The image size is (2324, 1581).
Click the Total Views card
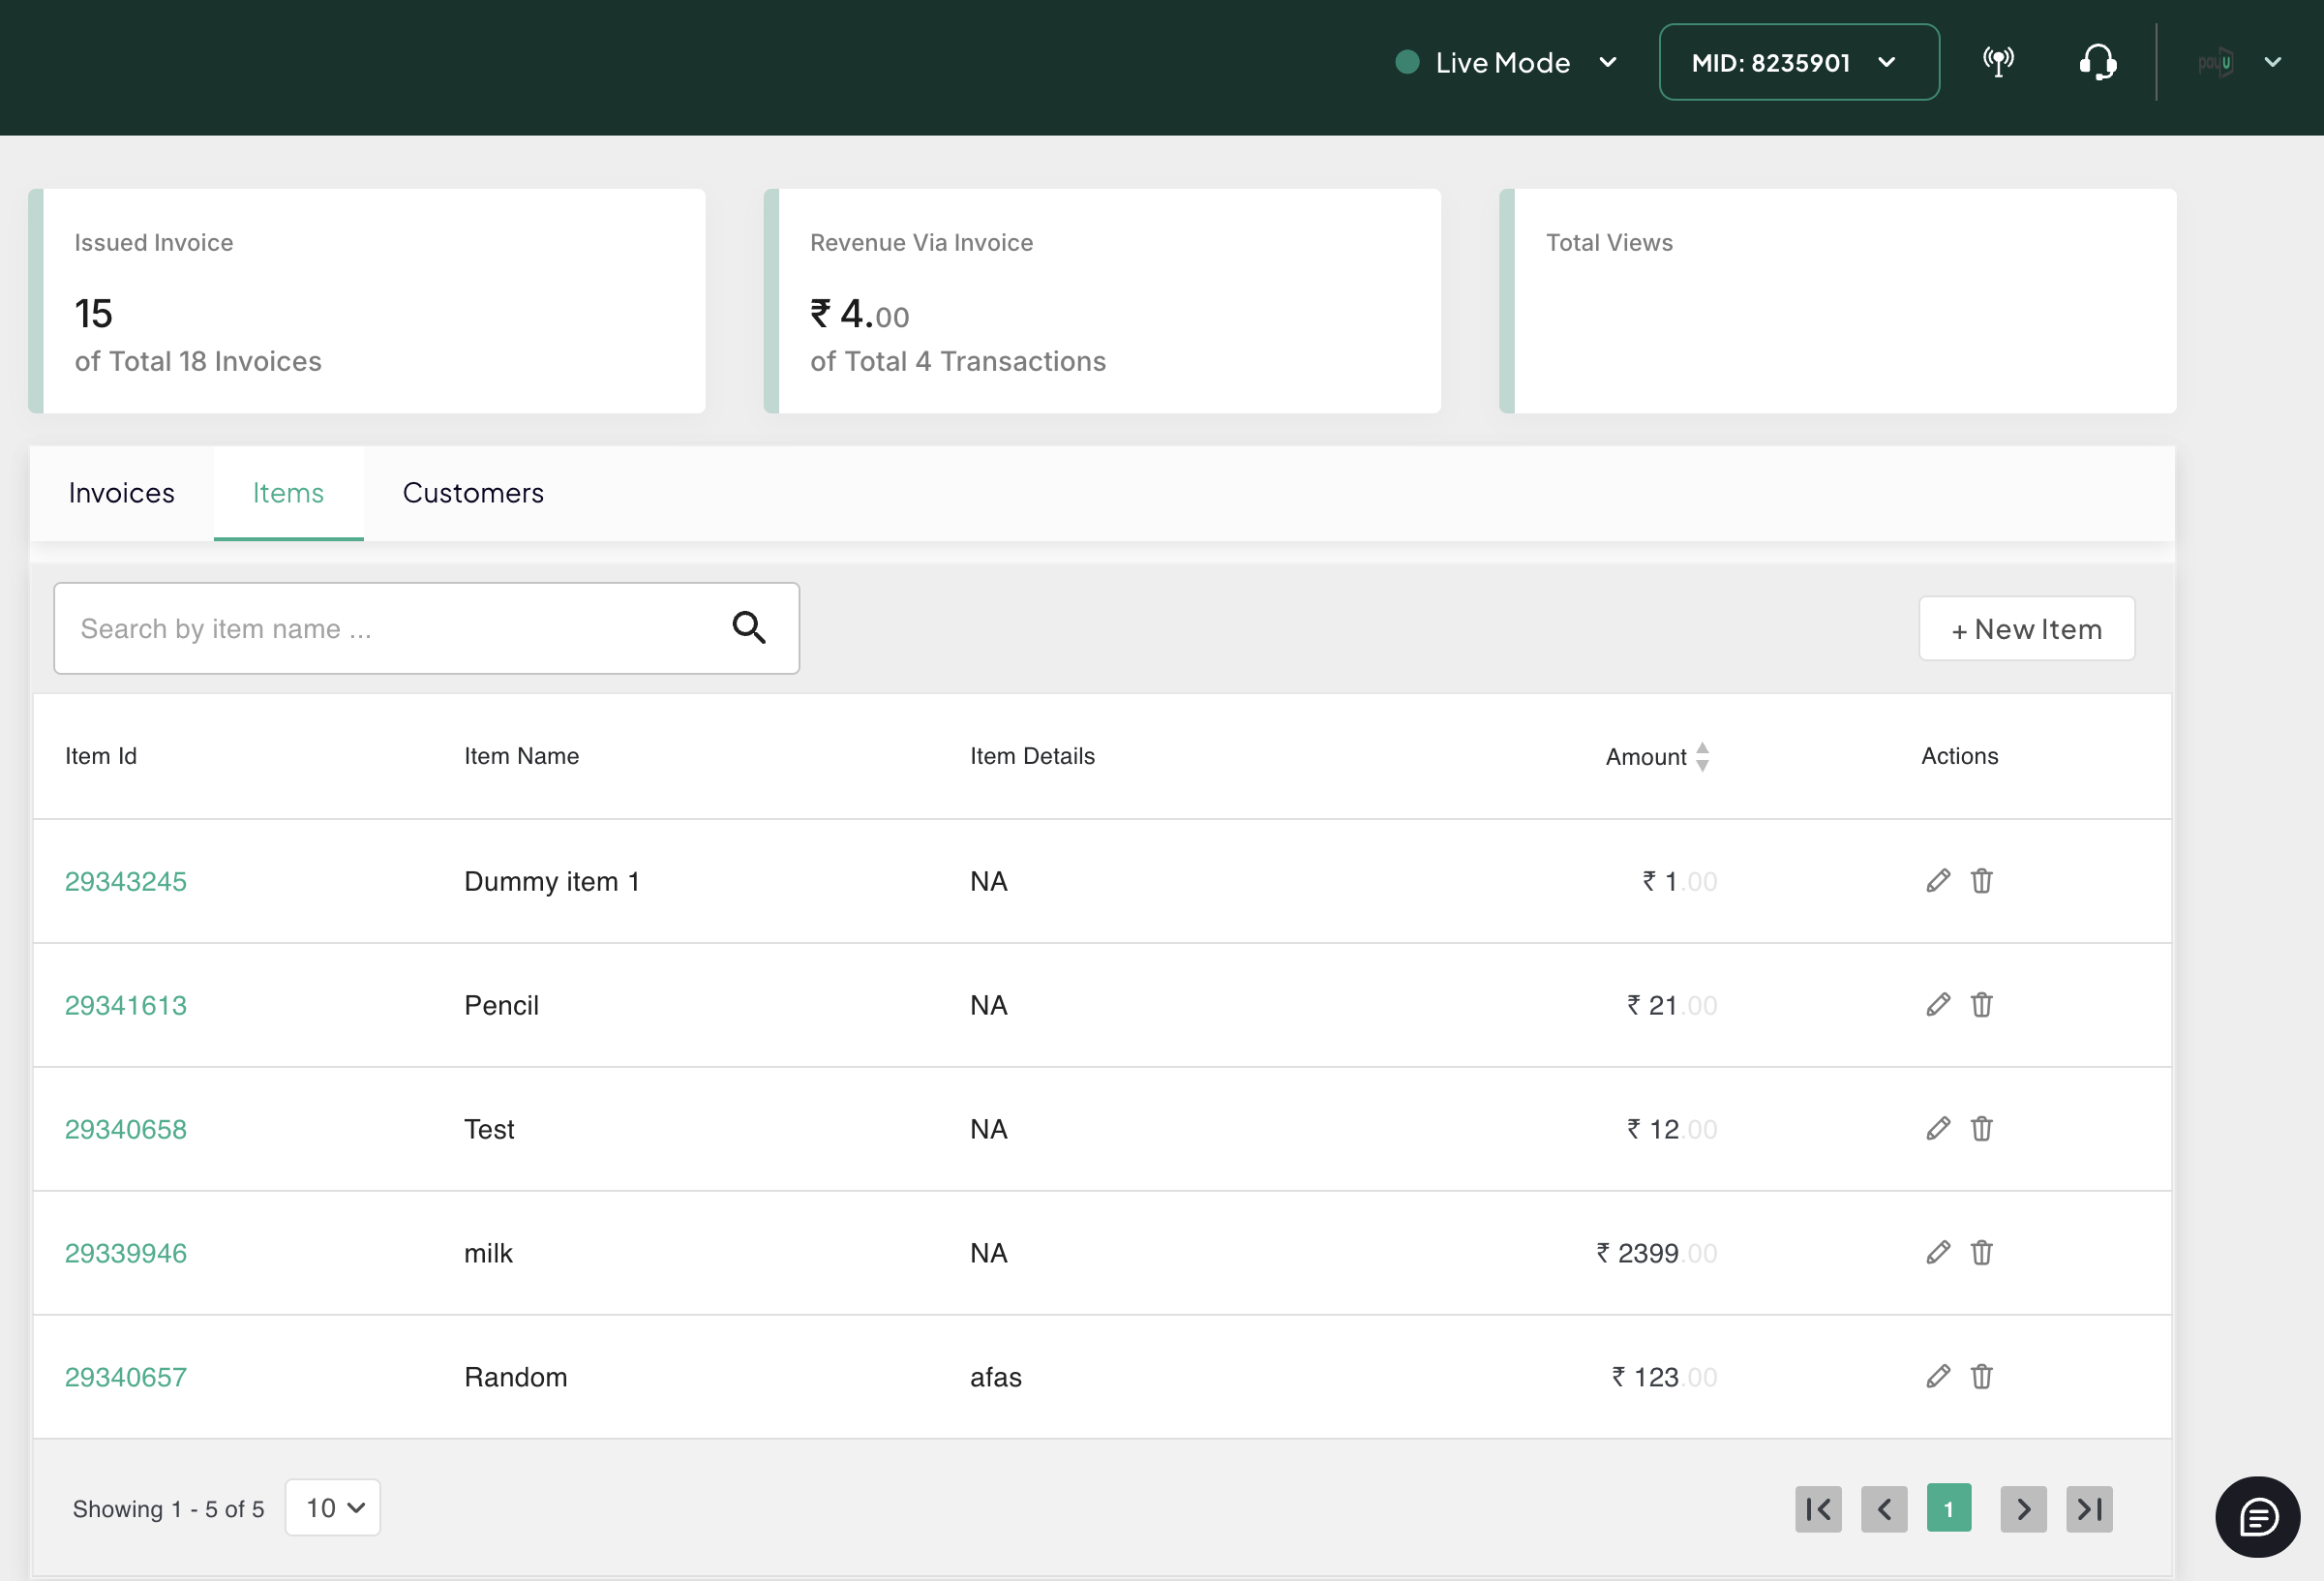point(1838,301)
